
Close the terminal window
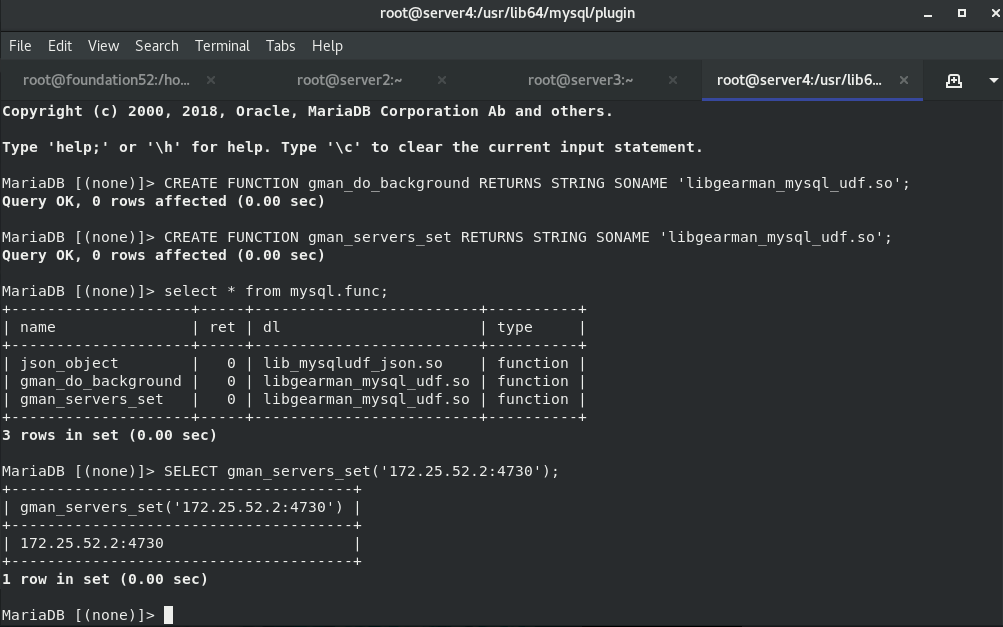[995, 13]
